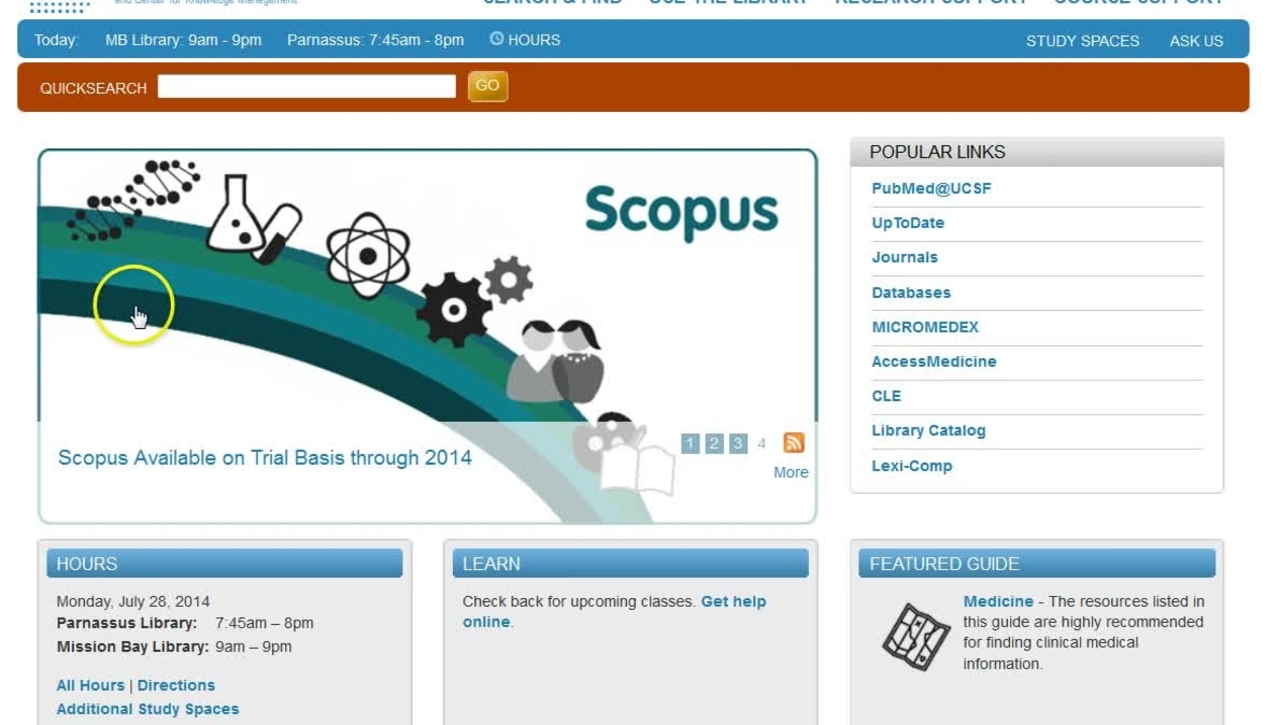Open the HOURS link in the top bar
The height and width of the screenshot is (725, 1280).
pos(534,40)
